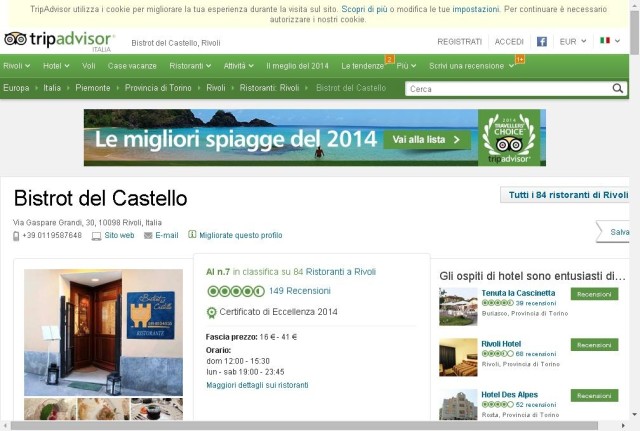Click impostazioni cookie link
Screen dimensions: 640x431
[x=476, y=9]
